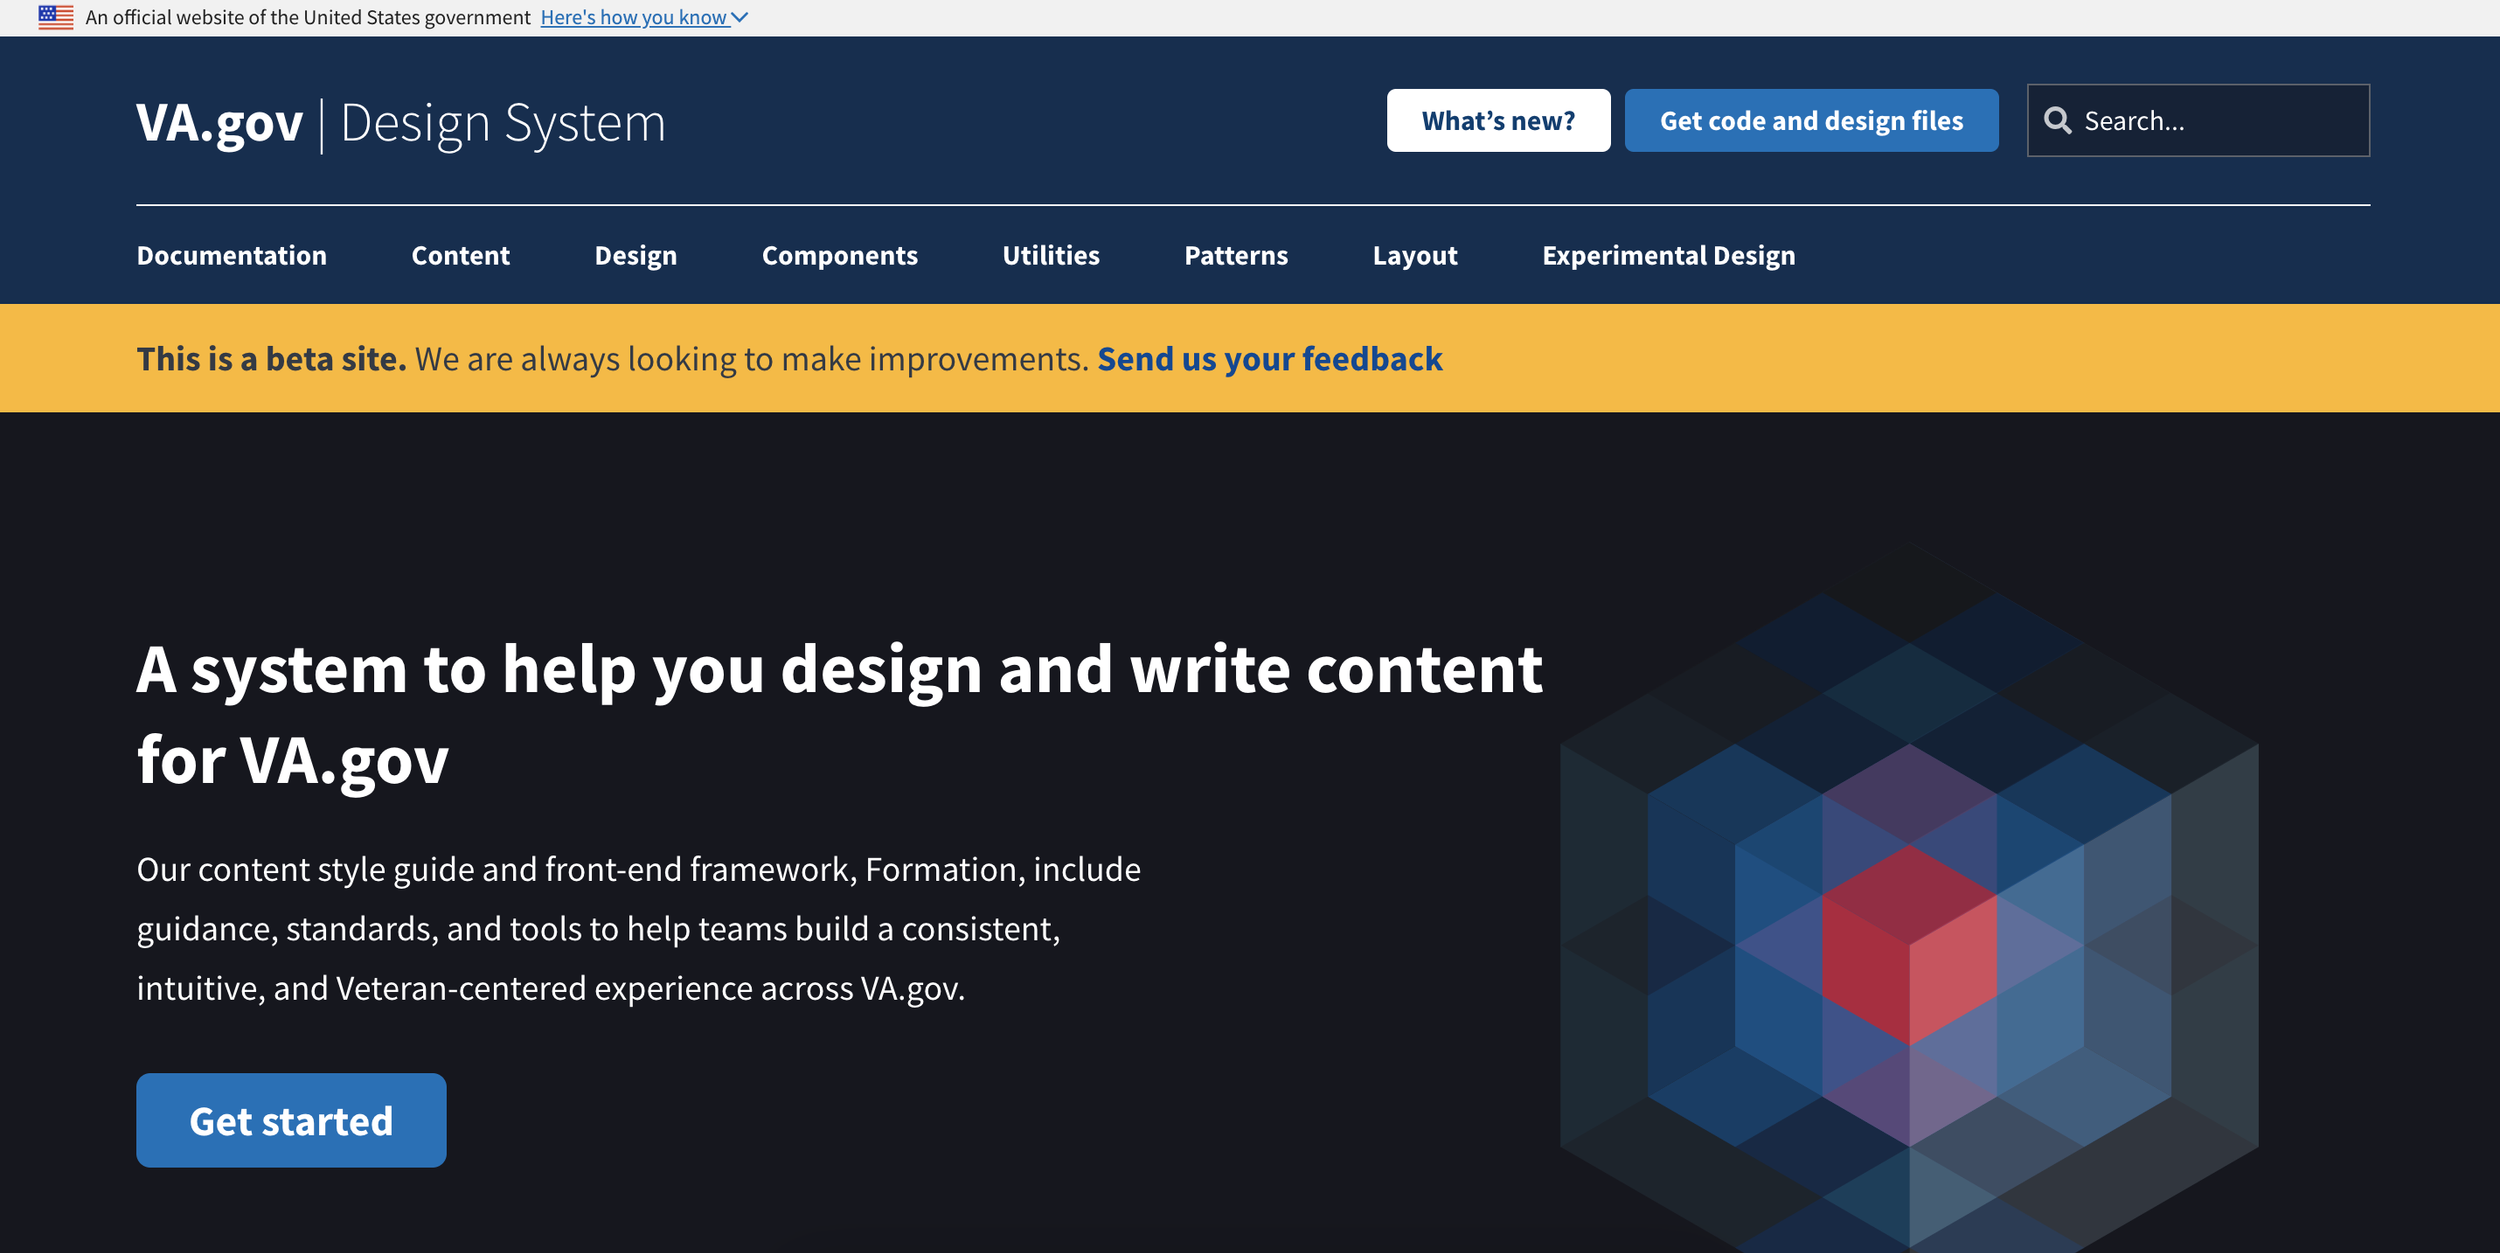Click the red cube hero graphic
Viewport: 2500px width, 1253px height.
[x=1908, y=945]
